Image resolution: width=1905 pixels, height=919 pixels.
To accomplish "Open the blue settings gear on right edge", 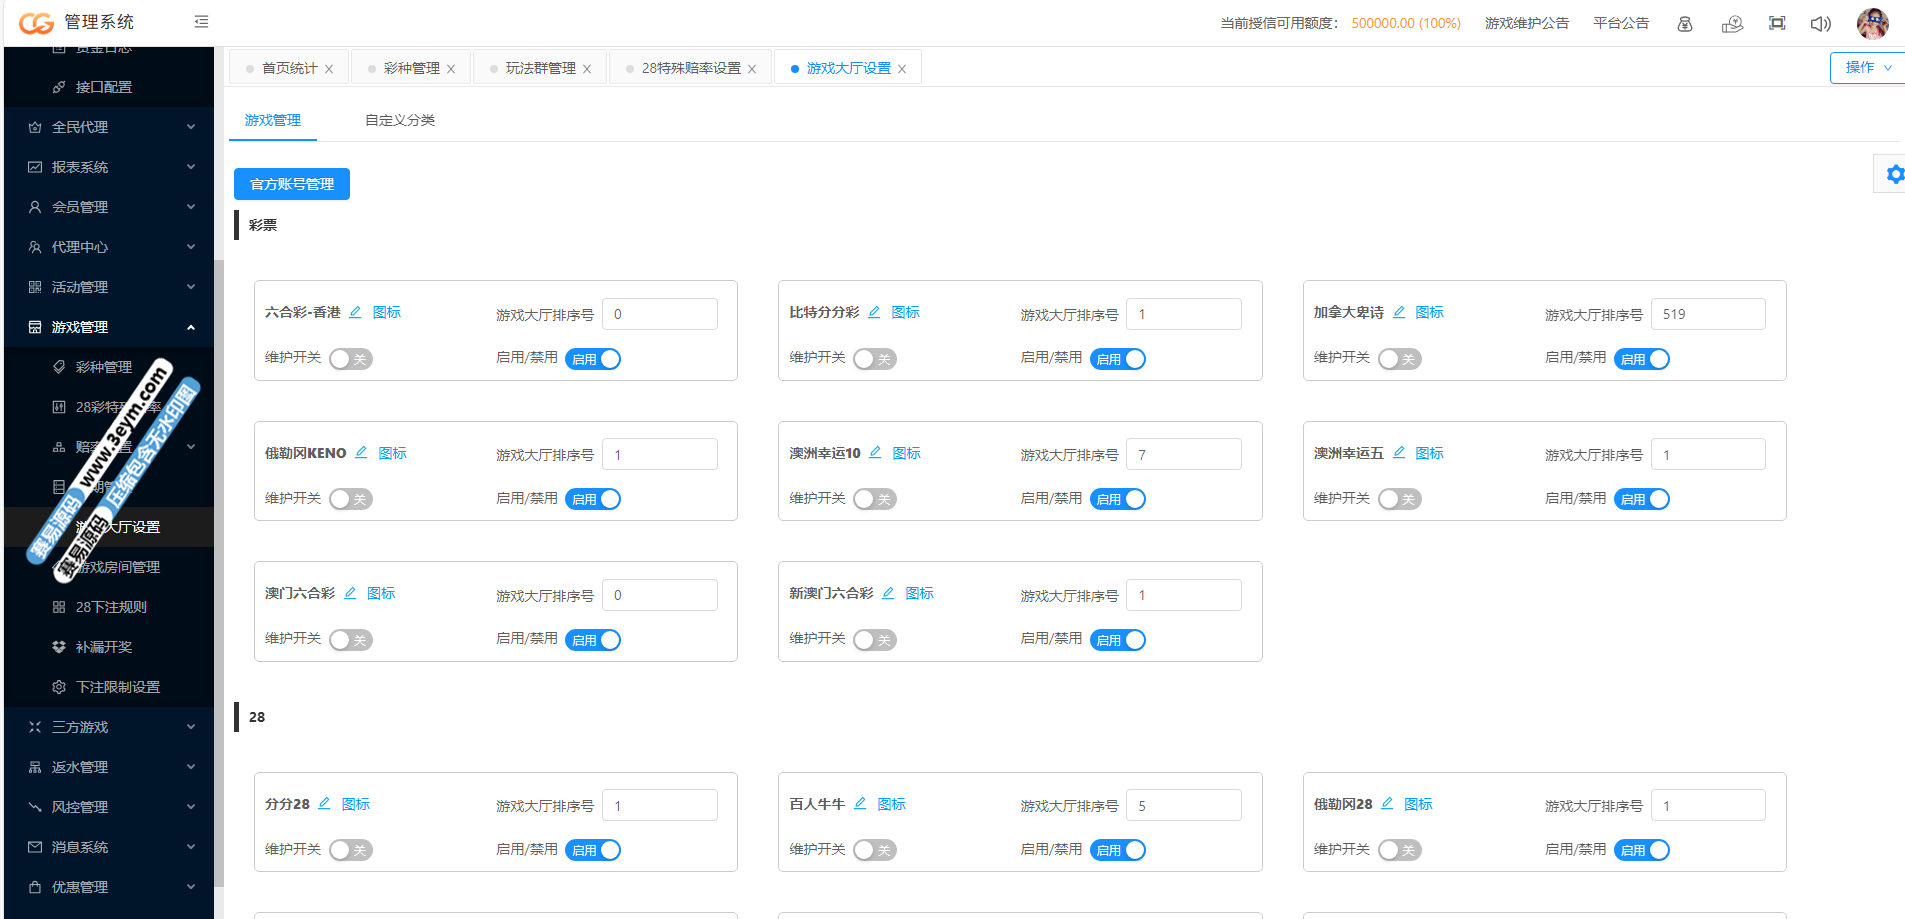I will [x=1894, y=175].
